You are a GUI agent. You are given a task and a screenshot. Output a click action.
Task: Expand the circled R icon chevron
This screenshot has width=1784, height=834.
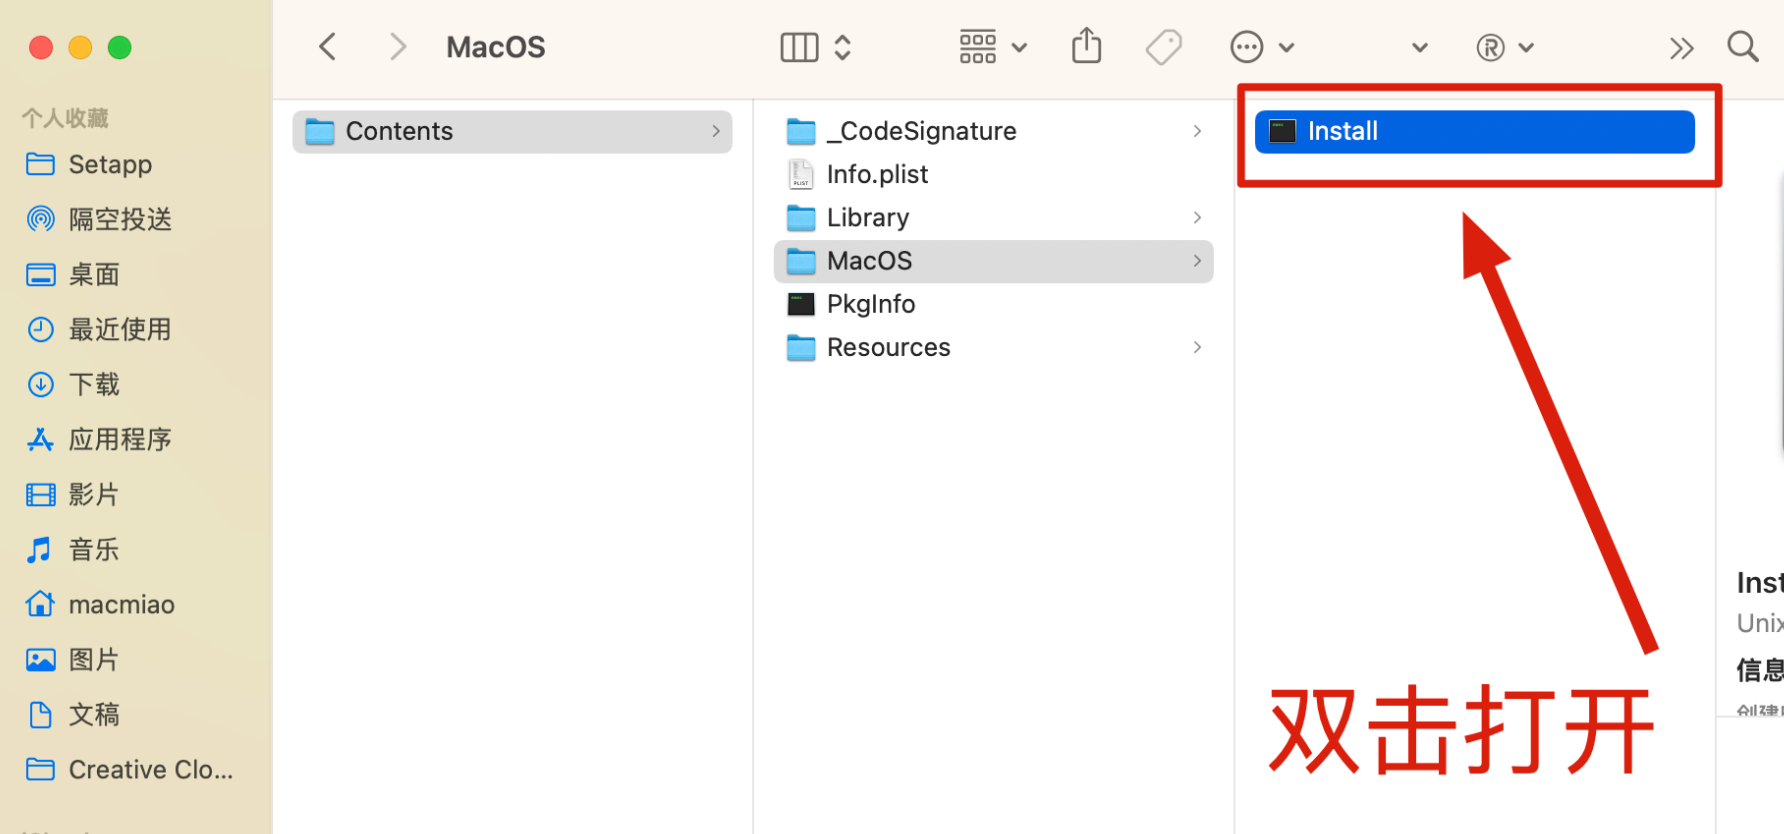point(1526,47)
